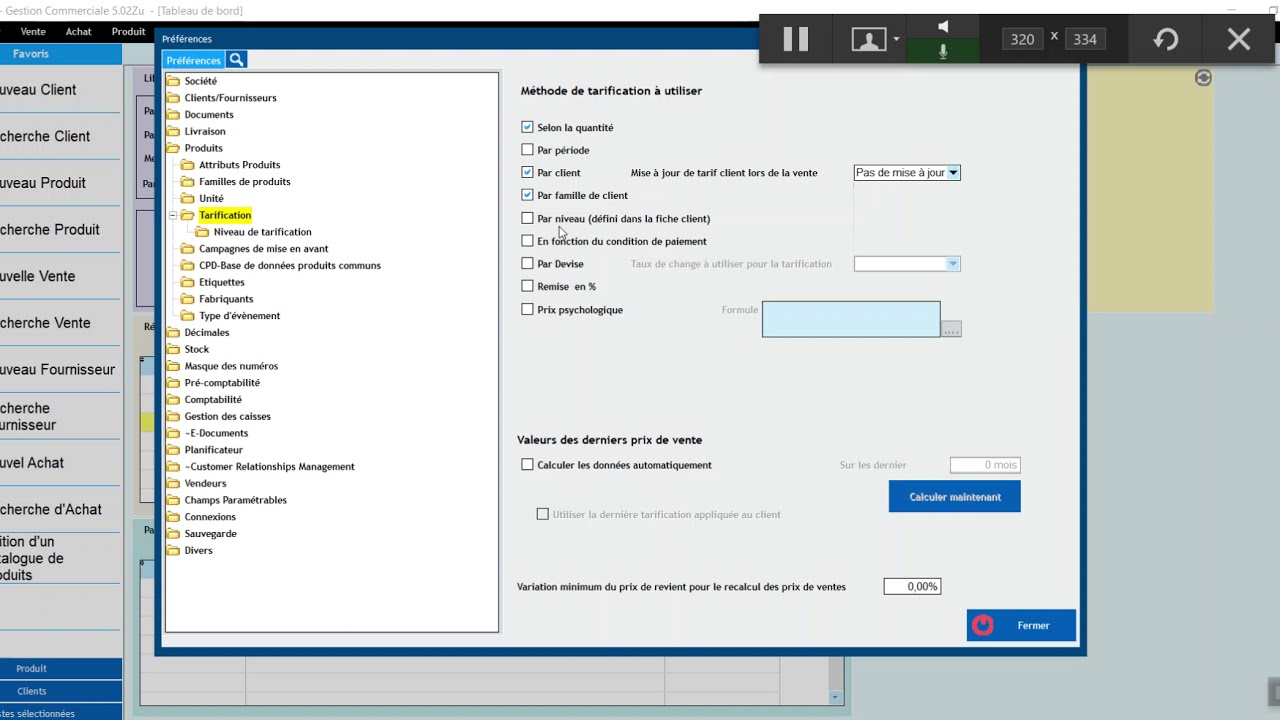Click the search magnifier icon beside Préférences
This screenshot has width=1280, height=720.
pos(236,60)
